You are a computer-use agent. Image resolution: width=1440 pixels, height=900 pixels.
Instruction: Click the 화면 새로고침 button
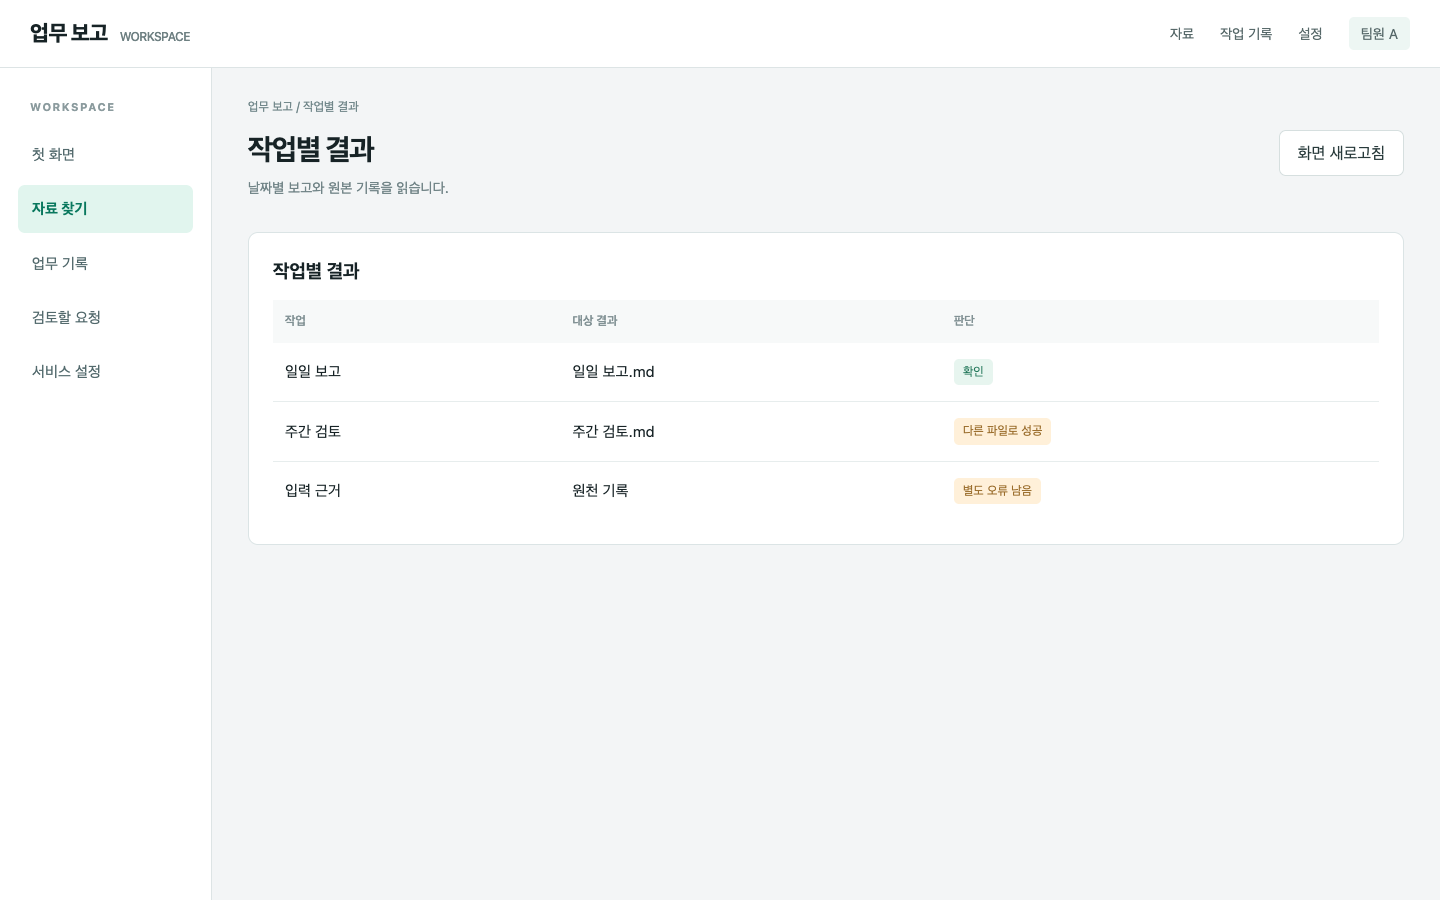pos(1341,153)
